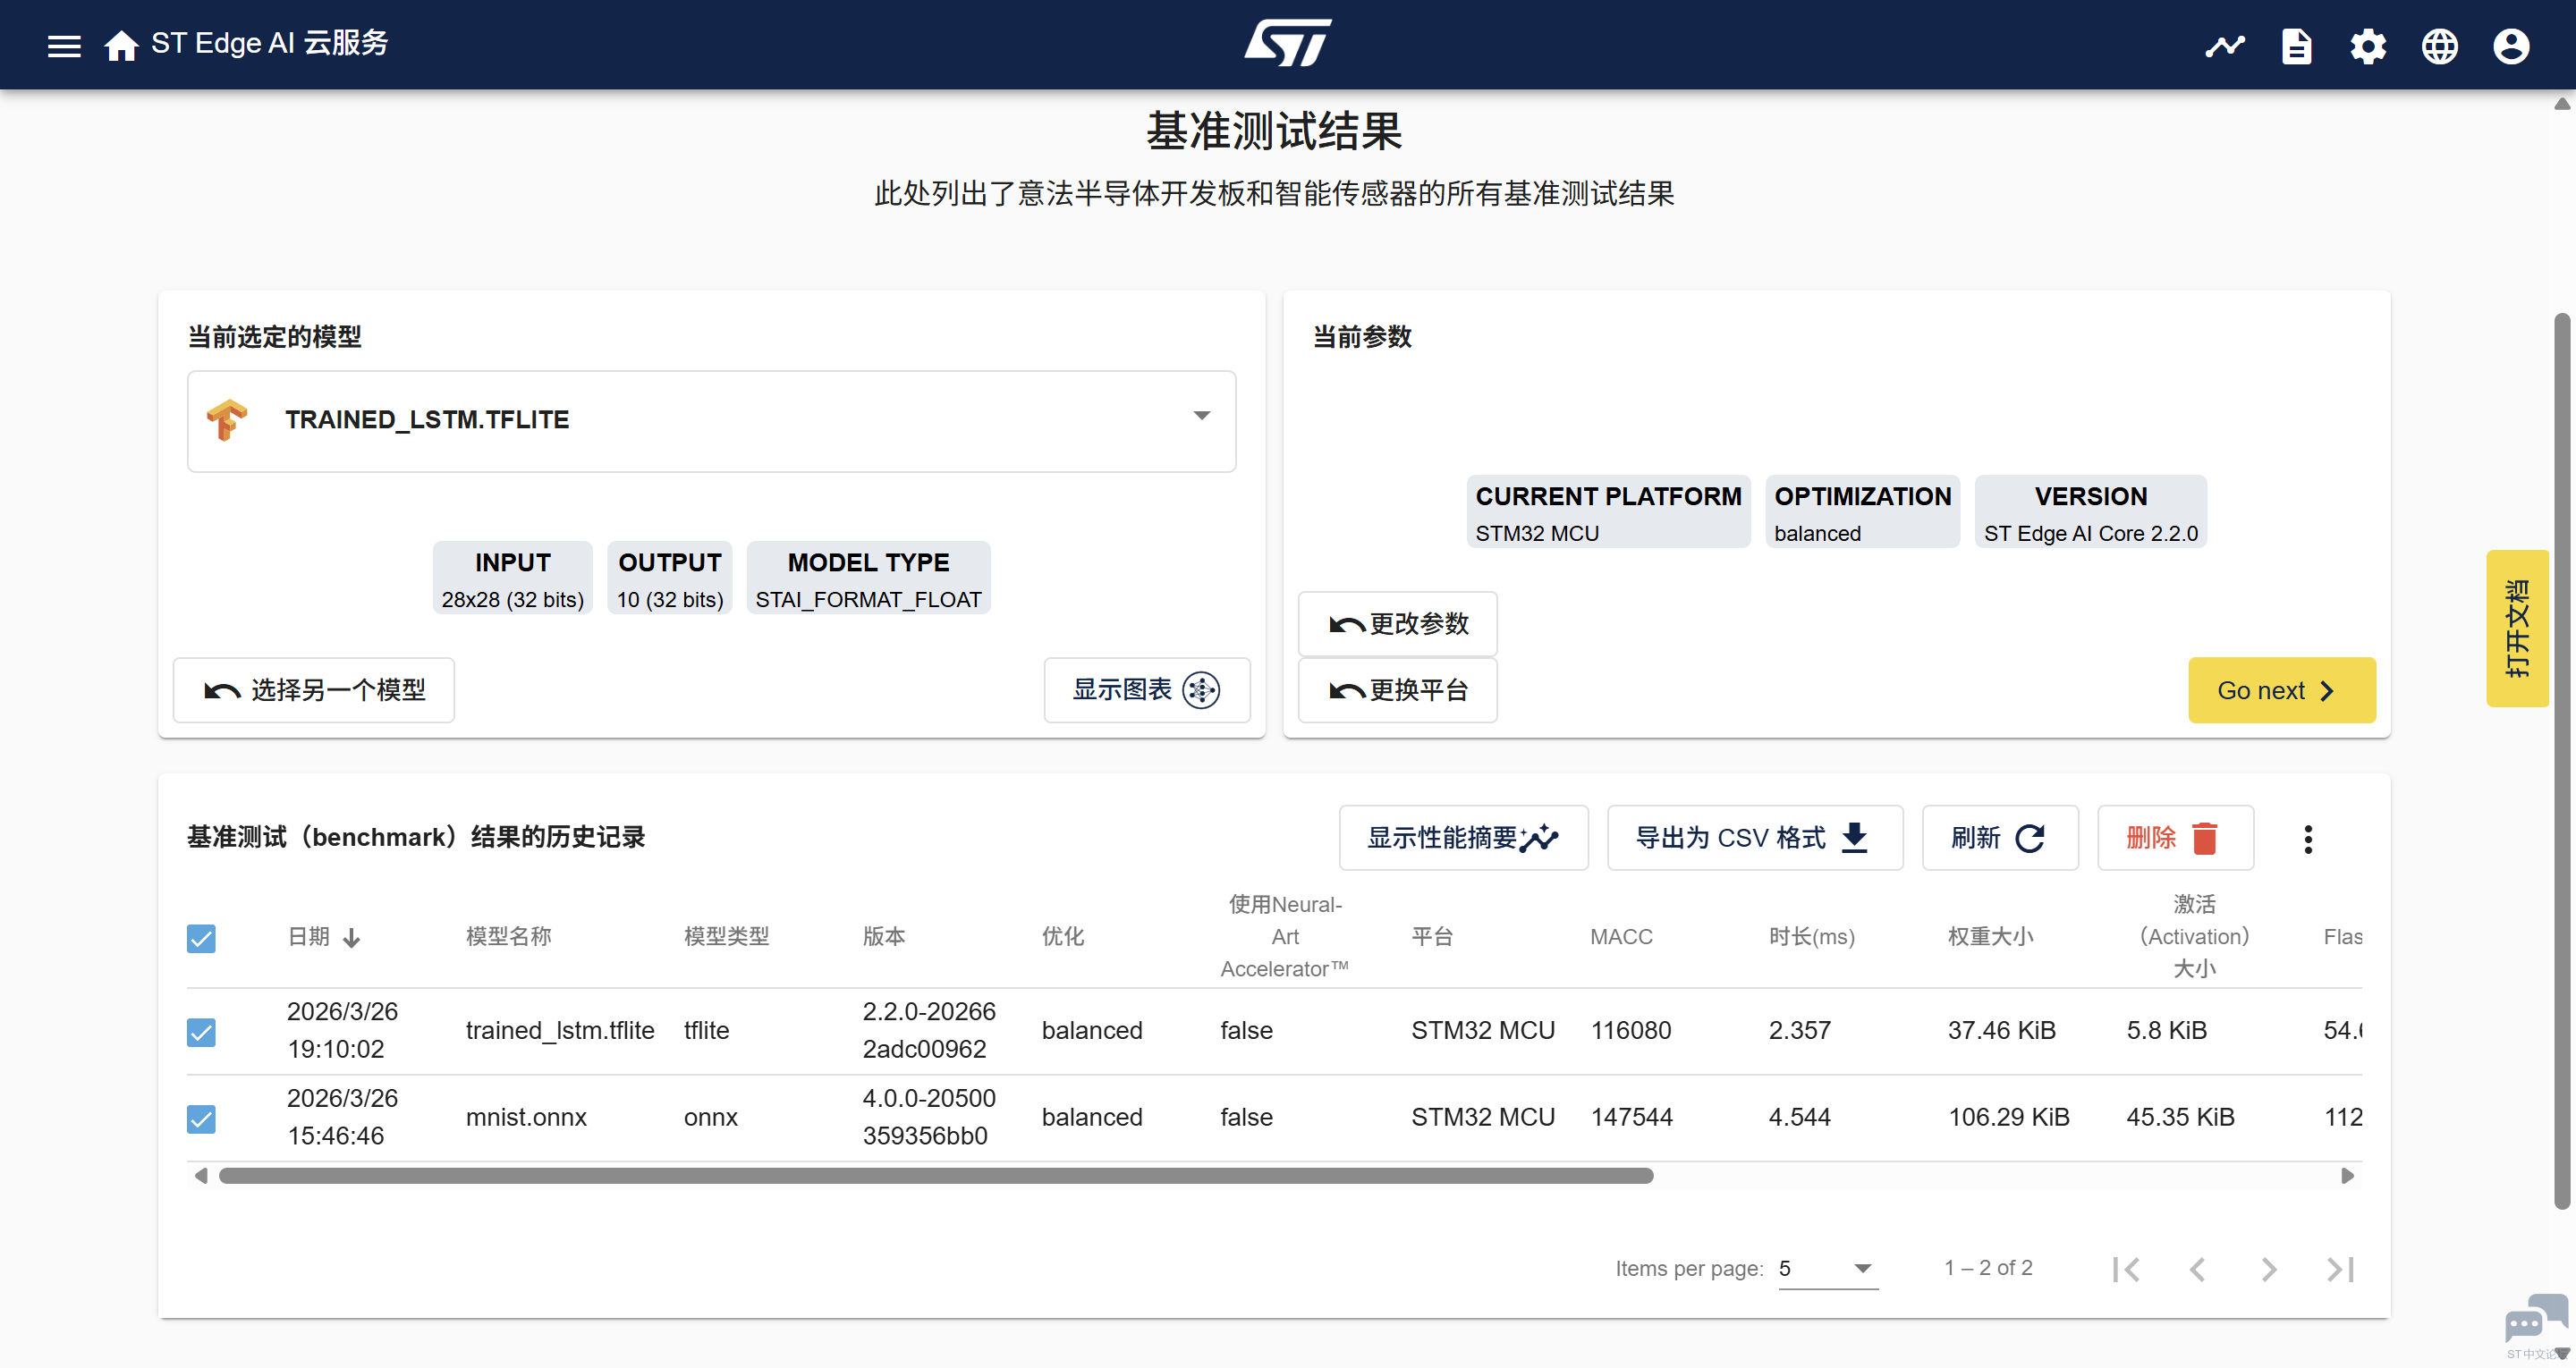Toggle the select-all checkbox in table header
This screenshot has height=1368, width=2576.
201,938
